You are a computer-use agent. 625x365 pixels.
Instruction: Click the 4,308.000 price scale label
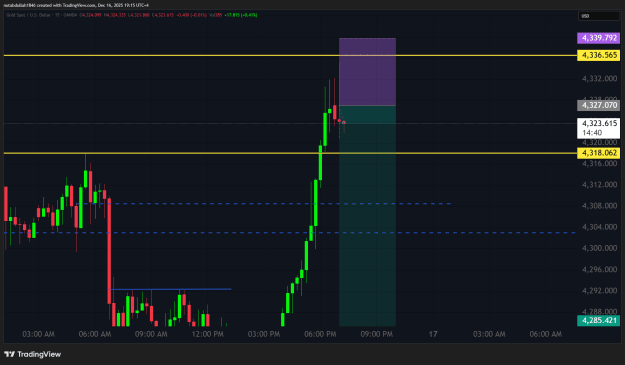[599, 206]
